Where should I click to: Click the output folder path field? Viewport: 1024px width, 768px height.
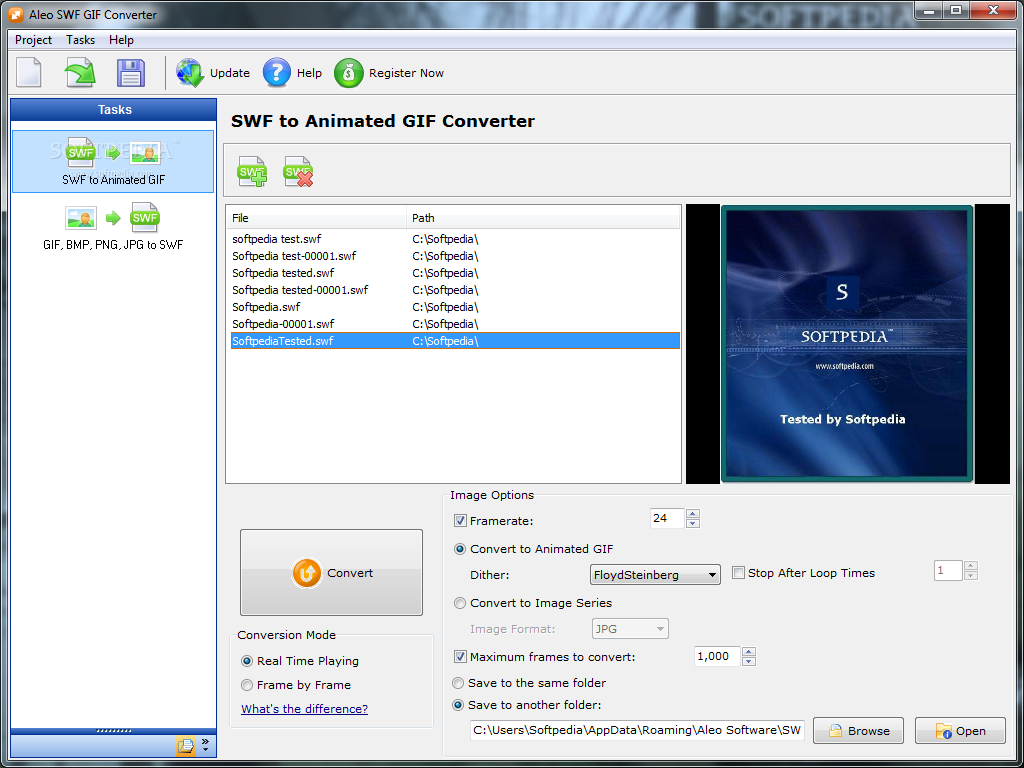tap(637, 730)
